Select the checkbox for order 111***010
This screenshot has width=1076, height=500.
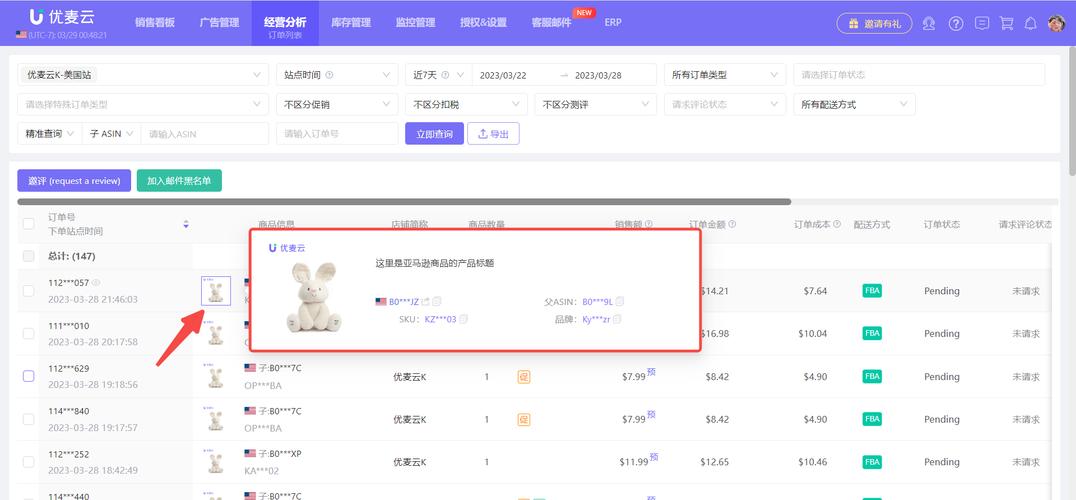[29, 333]
